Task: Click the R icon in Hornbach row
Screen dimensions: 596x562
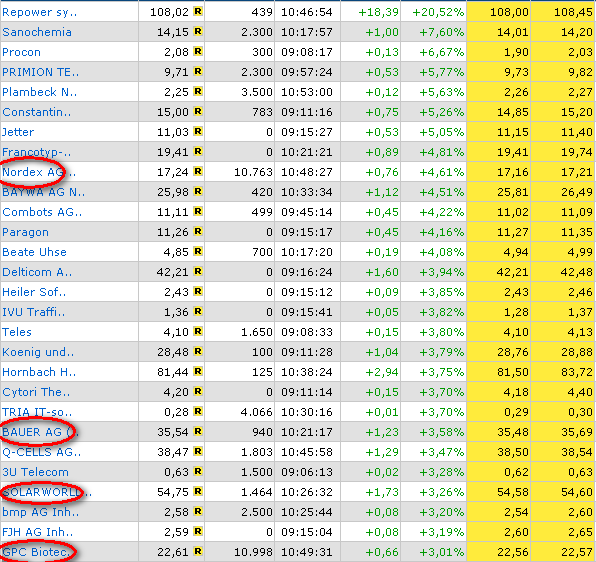Action: pyautogui.click(x=198, y=371)
